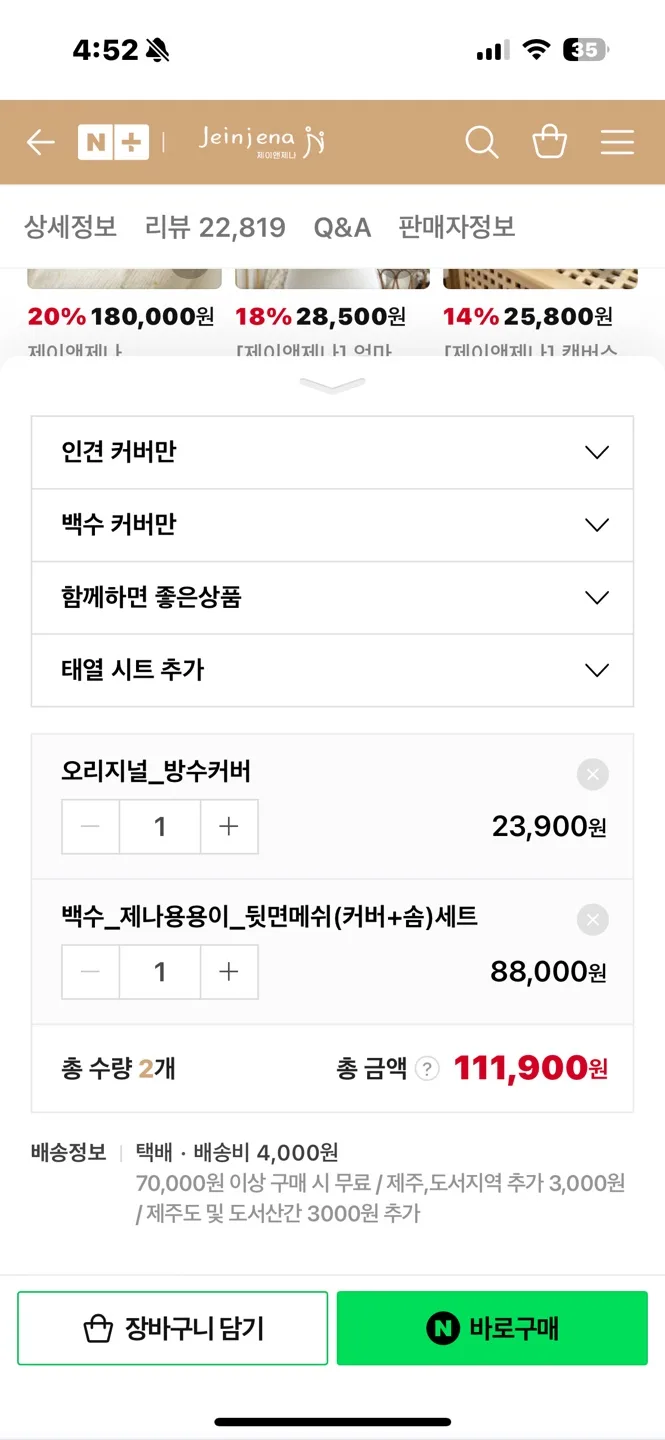
Task: Tap the 장바구니 담기 button
Action: pyautogui.click(x=172, y=1328)
